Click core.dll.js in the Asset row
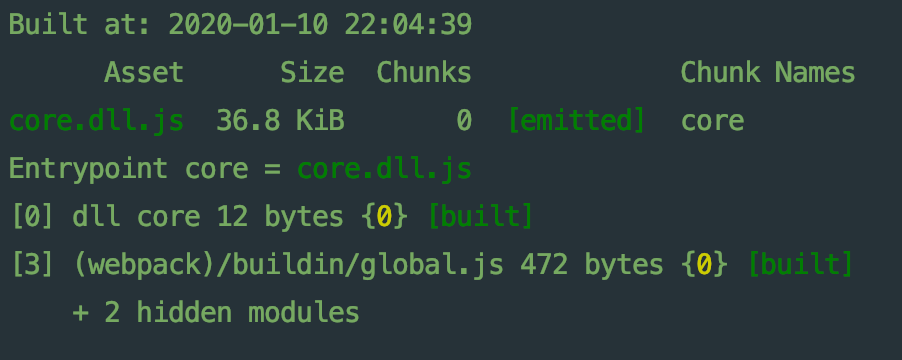Screen dimensions: 902x360 (97, 121)
